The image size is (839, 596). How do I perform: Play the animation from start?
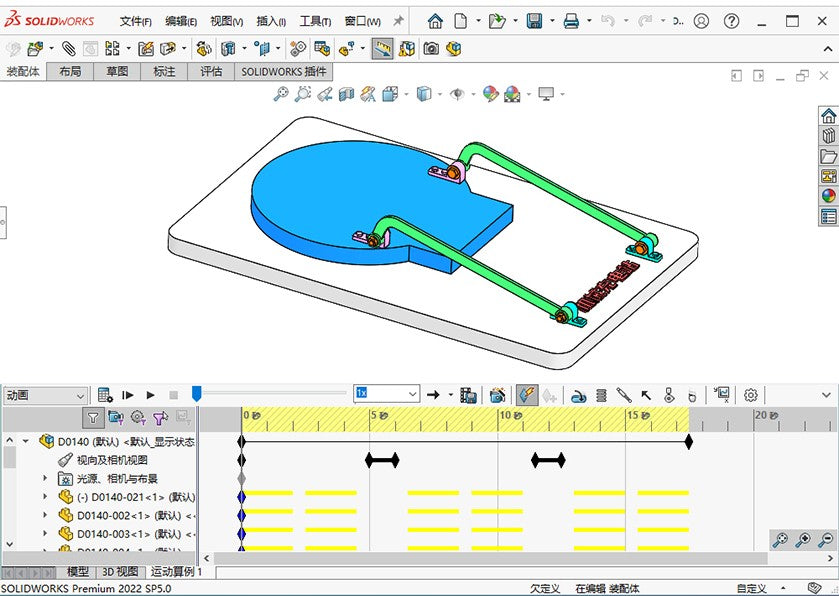click(x=128, y=395)
